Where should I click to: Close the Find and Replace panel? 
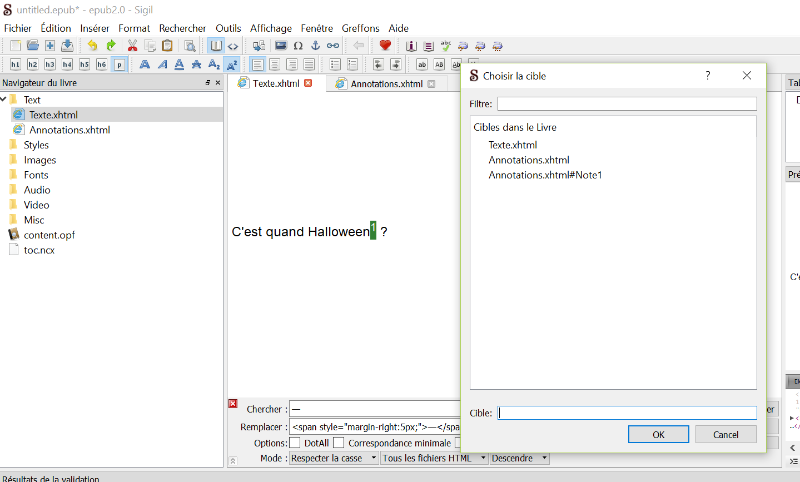(233, 403)
